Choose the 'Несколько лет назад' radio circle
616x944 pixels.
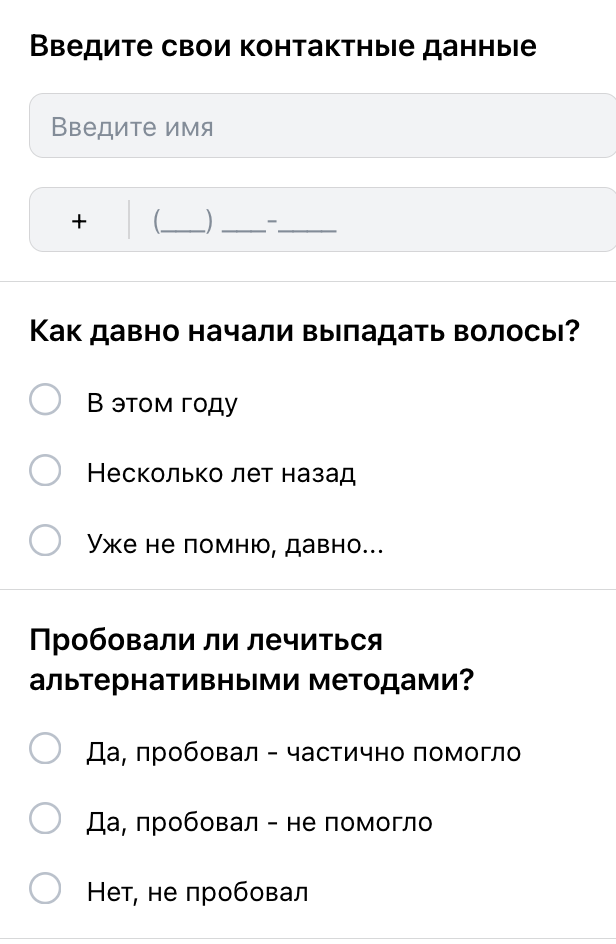(x=45, y=472)
